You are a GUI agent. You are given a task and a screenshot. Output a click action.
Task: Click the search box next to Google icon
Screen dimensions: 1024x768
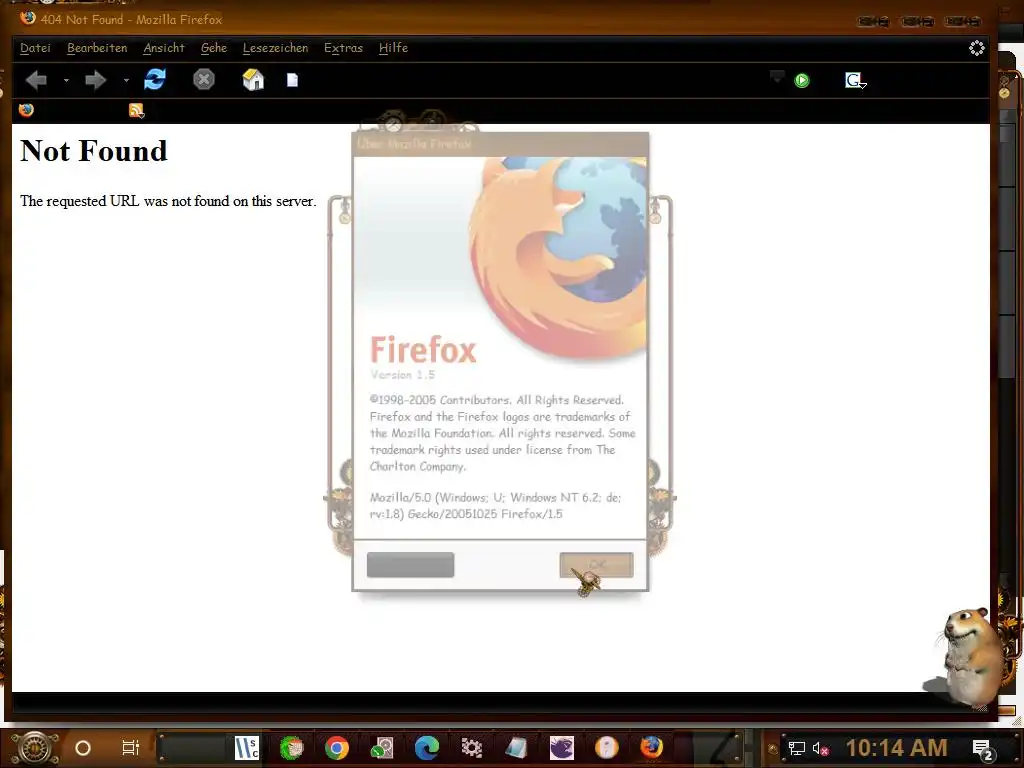coord(924,80)
